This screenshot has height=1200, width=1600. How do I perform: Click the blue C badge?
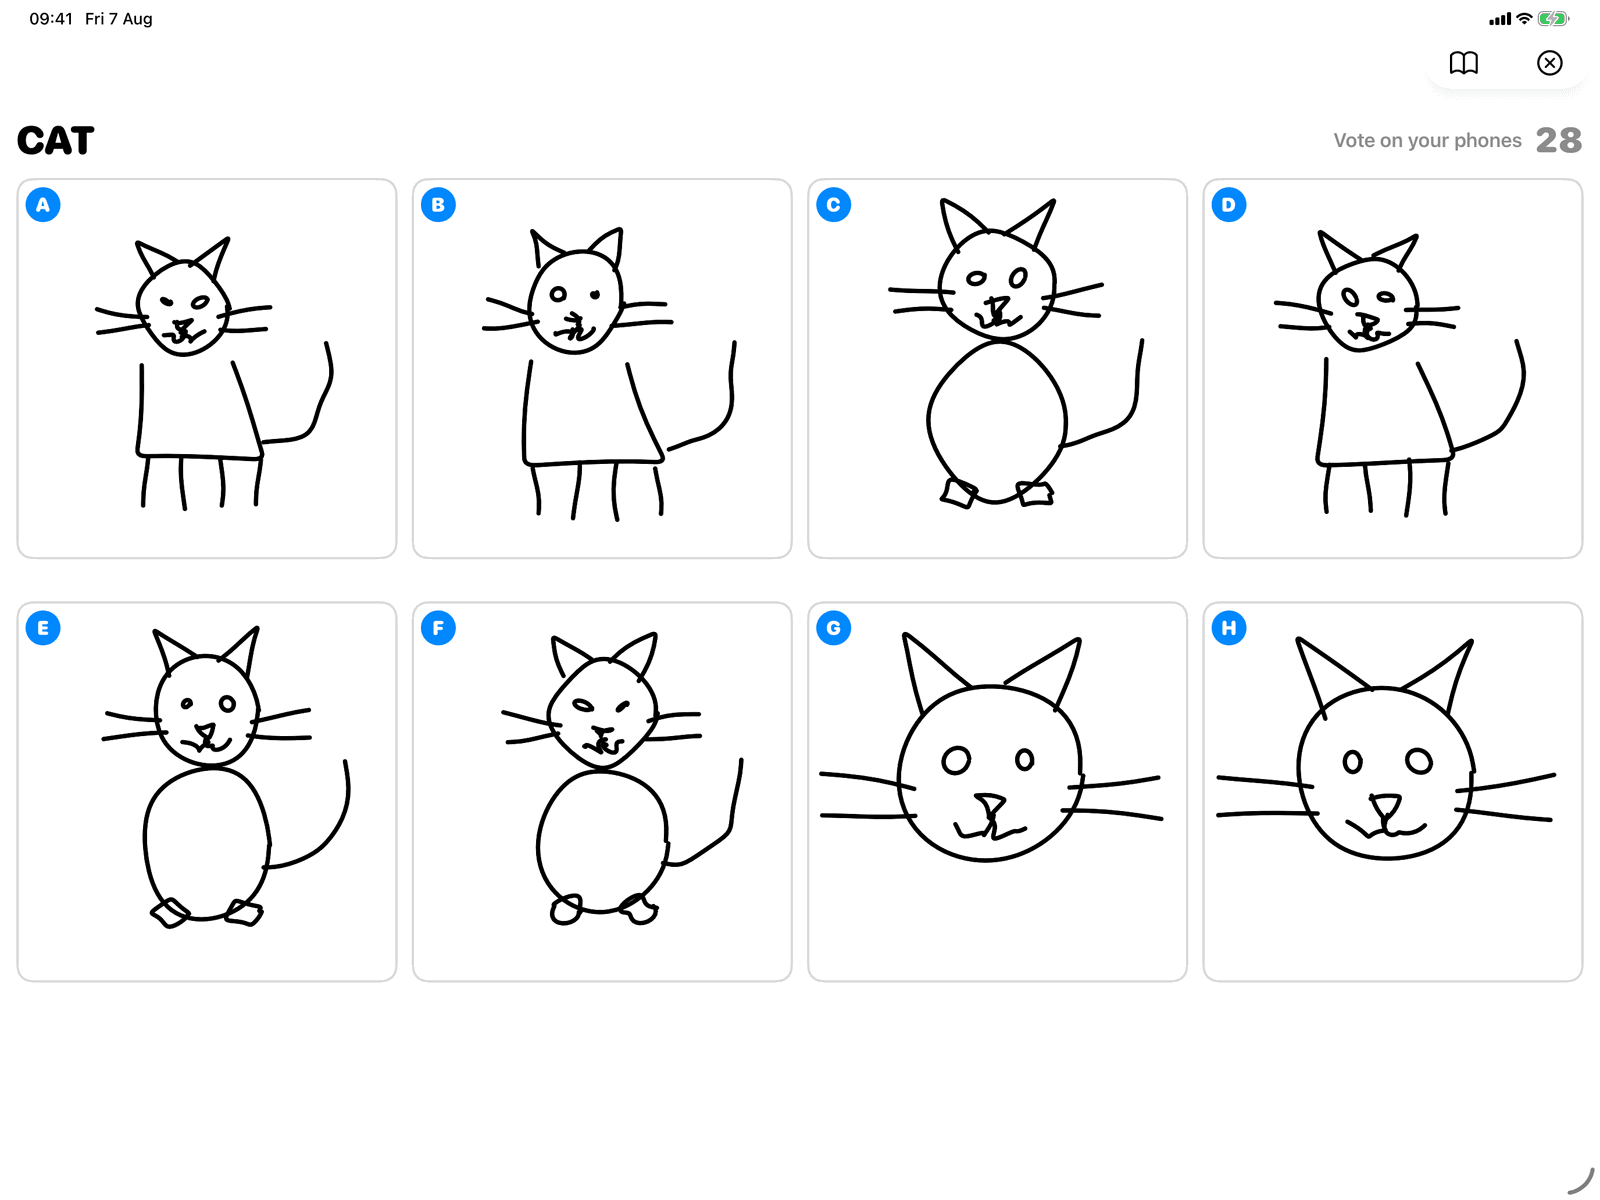[834, 205]
